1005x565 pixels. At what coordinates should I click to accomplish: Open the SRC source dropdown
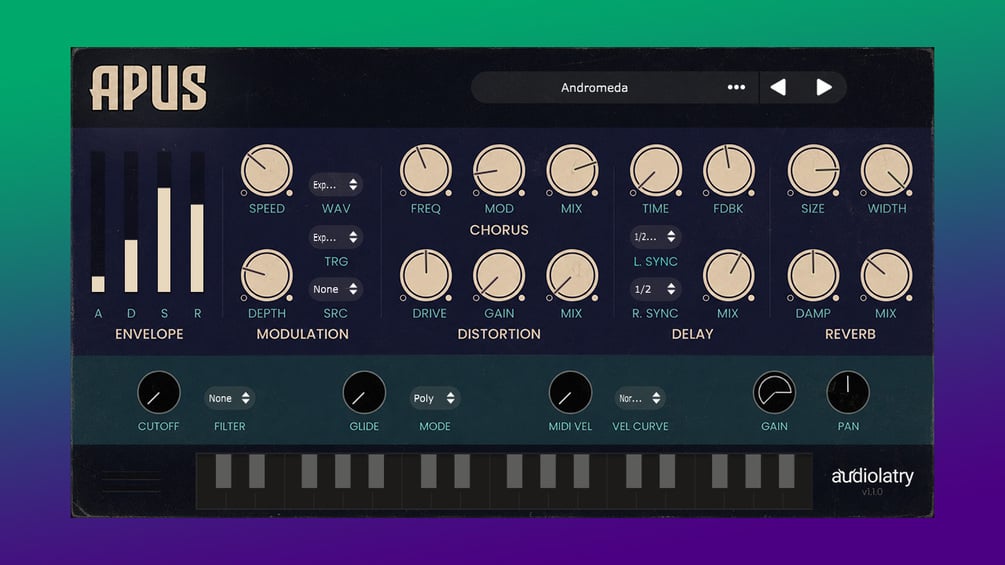[335, 289]
